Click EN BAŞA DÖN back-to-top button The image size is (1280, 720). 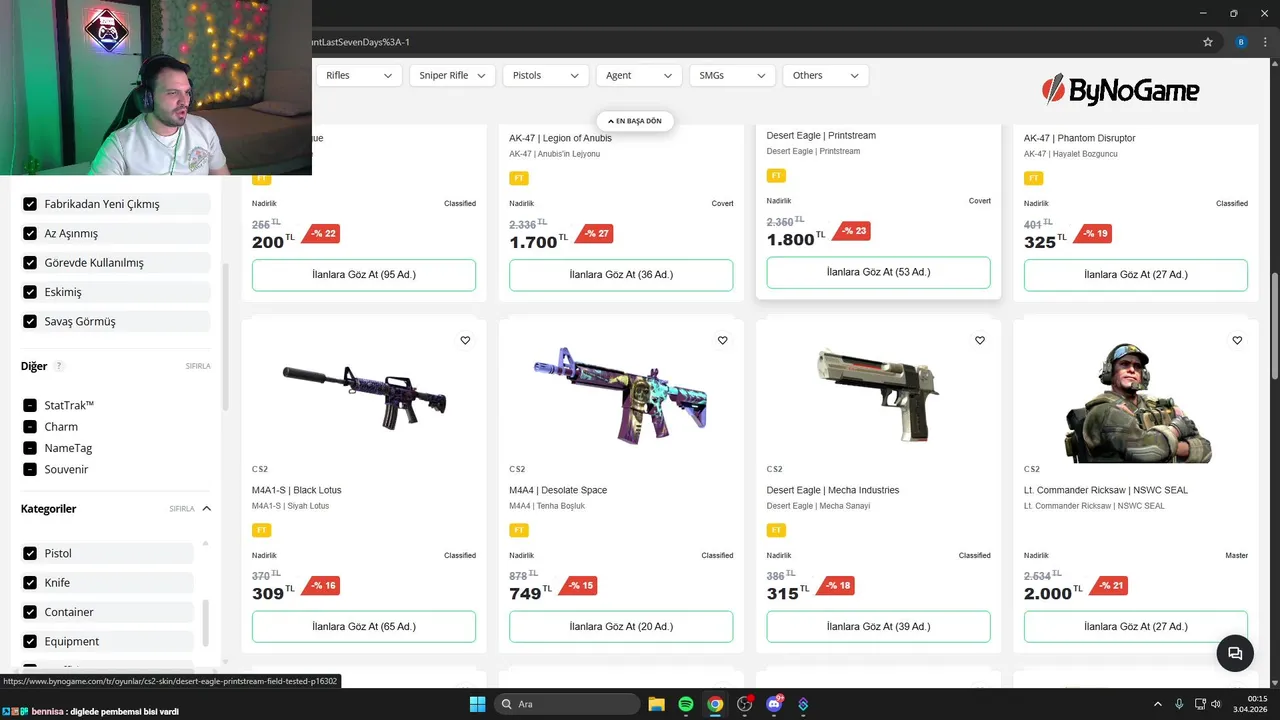635,121
